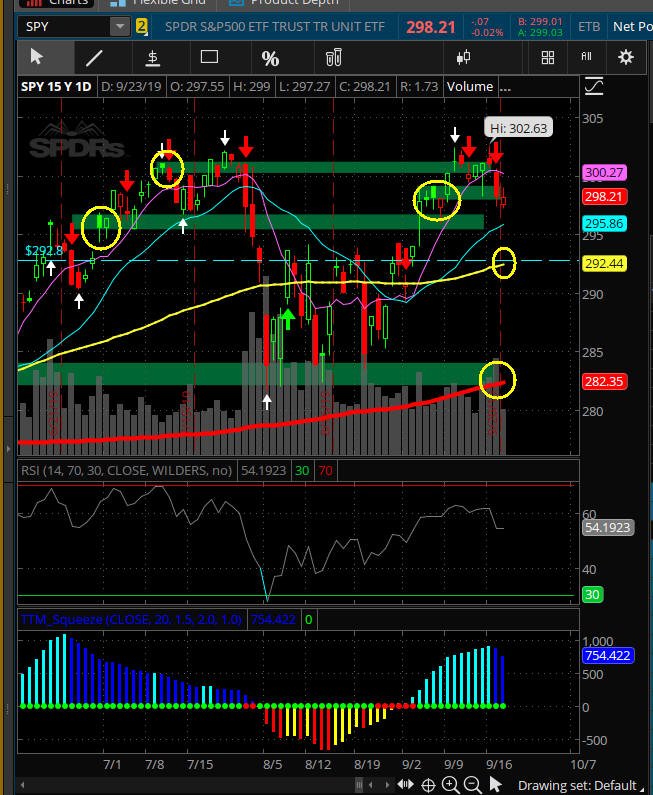Toggle the percent icon in the toolbar
The width and height of the screenshot is (653, 795).
270,59
